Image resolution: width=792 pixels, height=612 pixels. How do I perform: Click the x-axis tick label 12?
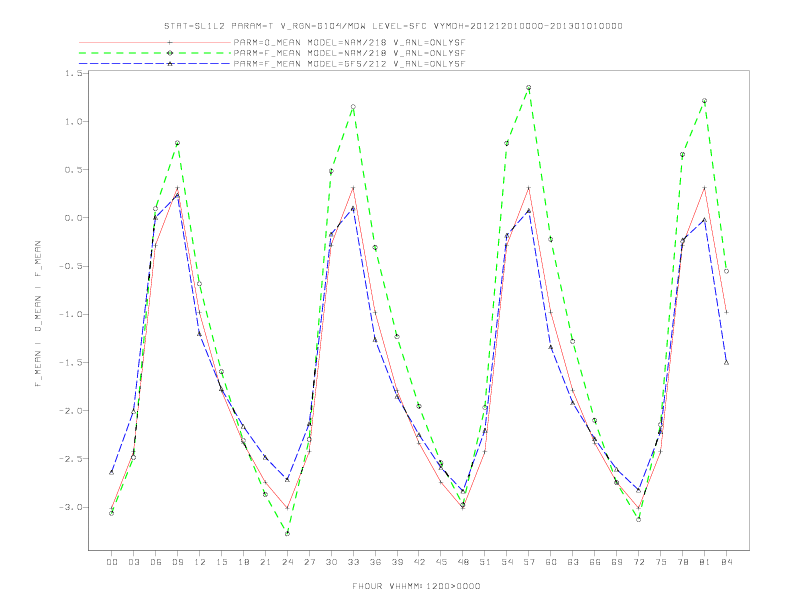pyautogui.click(x=200, y=562)
